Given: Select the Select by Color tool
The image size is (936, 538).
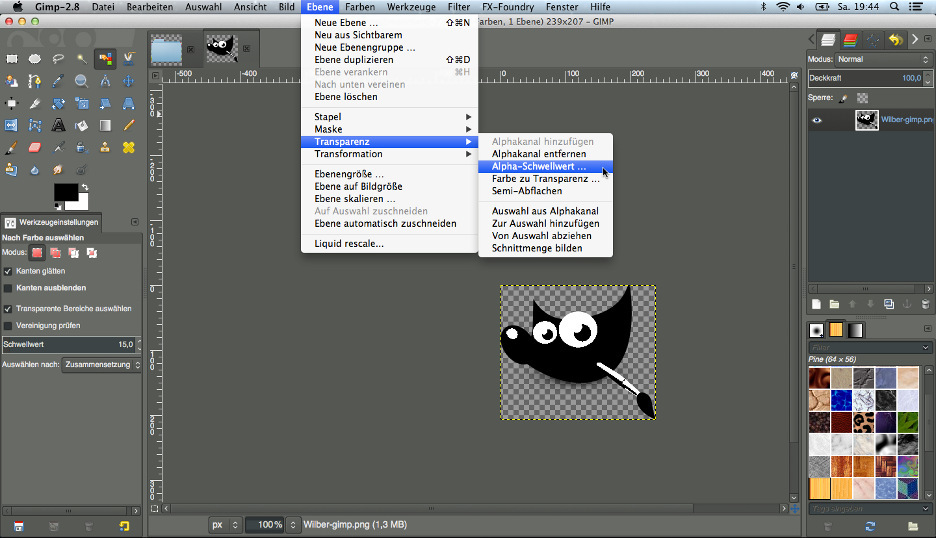Looking at the screenshot, I should [x=105, y=59].
